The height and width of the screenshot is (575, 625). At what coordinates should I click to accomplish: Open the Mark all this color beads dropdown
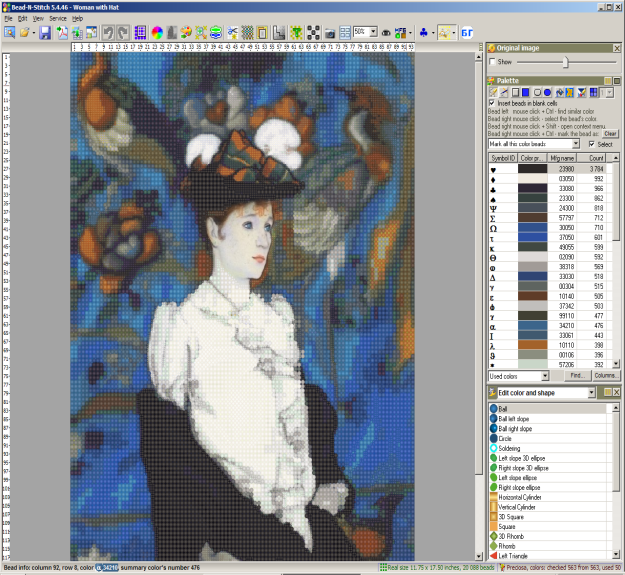576,144
